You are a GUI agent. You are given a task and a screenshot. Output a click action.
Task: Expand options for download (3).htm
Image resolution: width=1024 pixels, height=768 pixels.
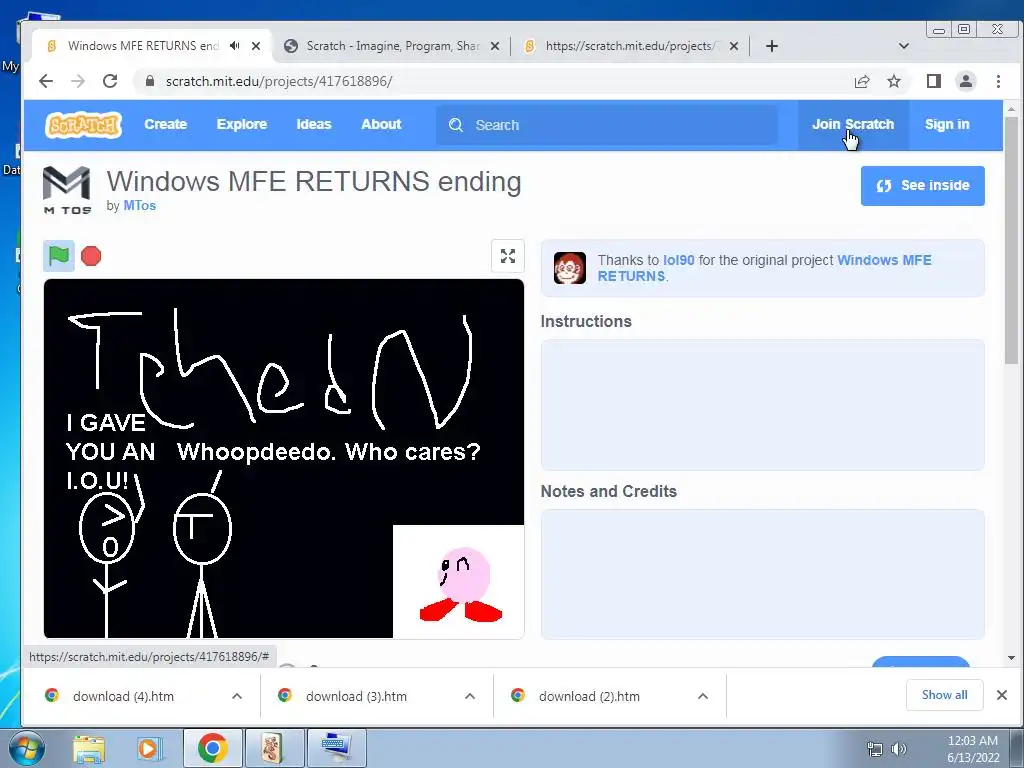[x=470, y=696]
